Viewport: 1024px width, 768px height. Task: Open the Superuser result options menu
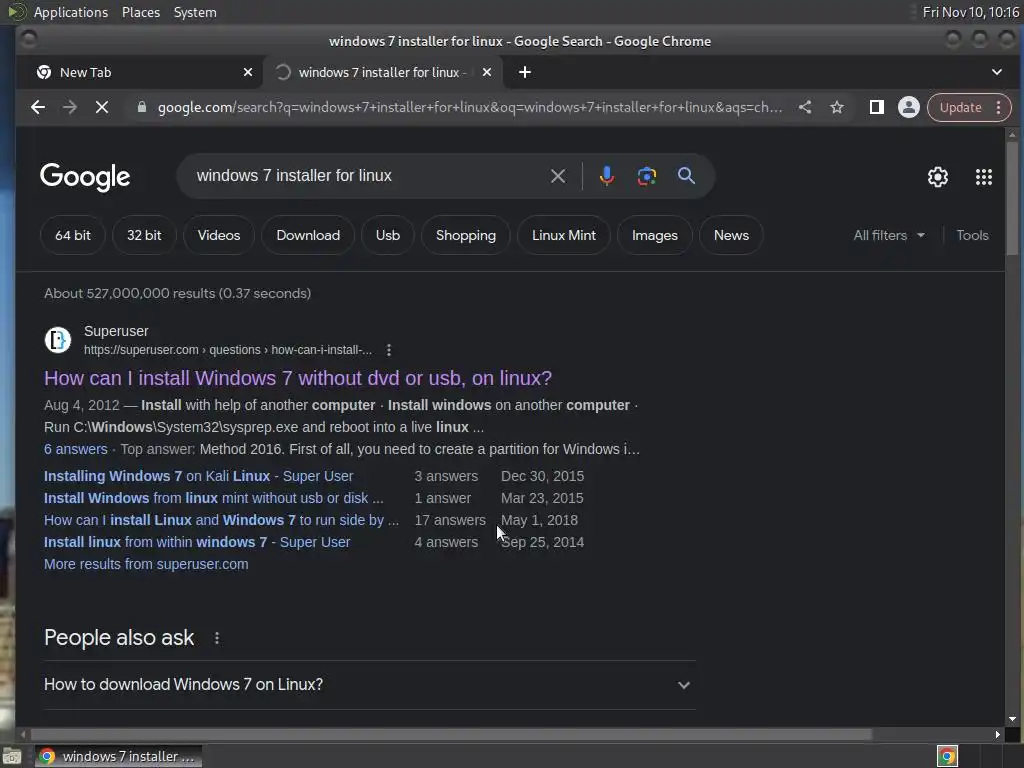389,350
